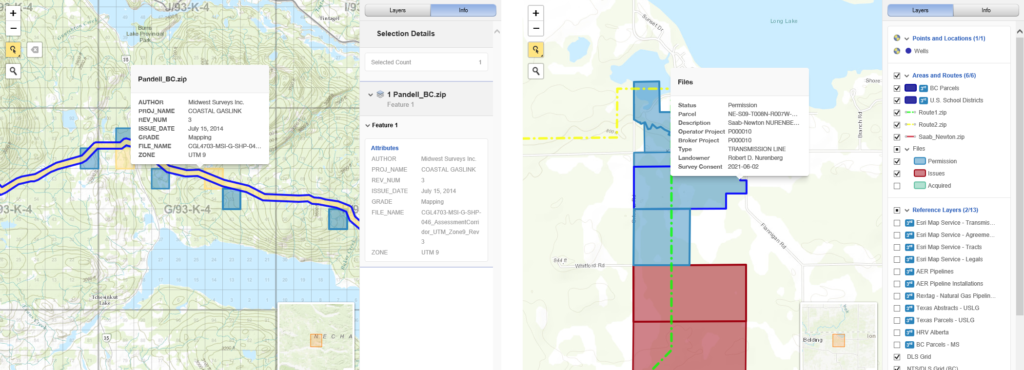This screenshot has width=1024, height=370.
Task: Clear selection on the left map
Action: coord(35,50)
